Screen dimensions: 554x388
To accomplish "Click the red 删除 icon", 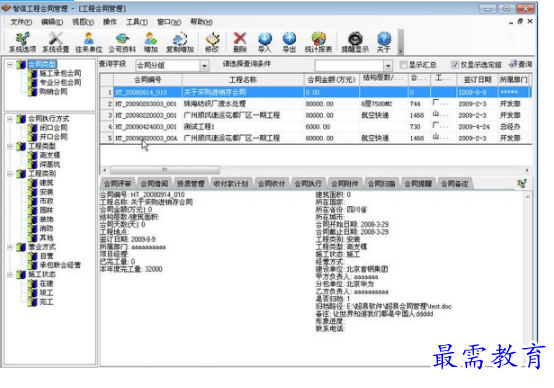I will pos(240,42).
